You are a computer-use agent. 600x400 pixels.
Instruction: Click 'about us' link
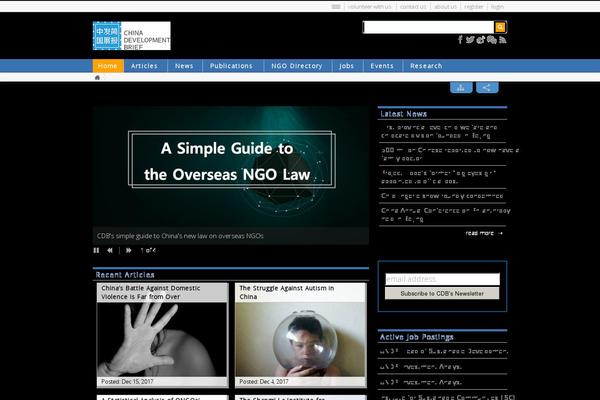(x=445, y=7)
